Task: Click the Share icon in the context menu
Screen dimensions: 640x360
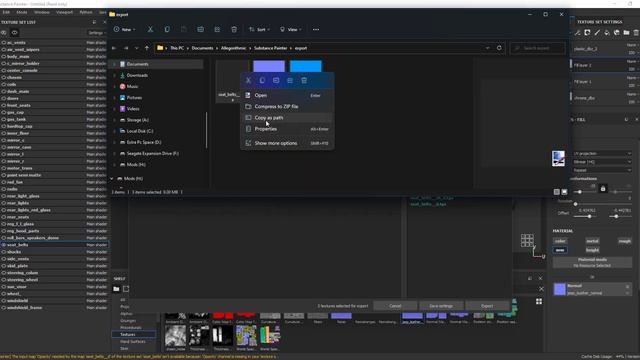Action: [290, 80]
